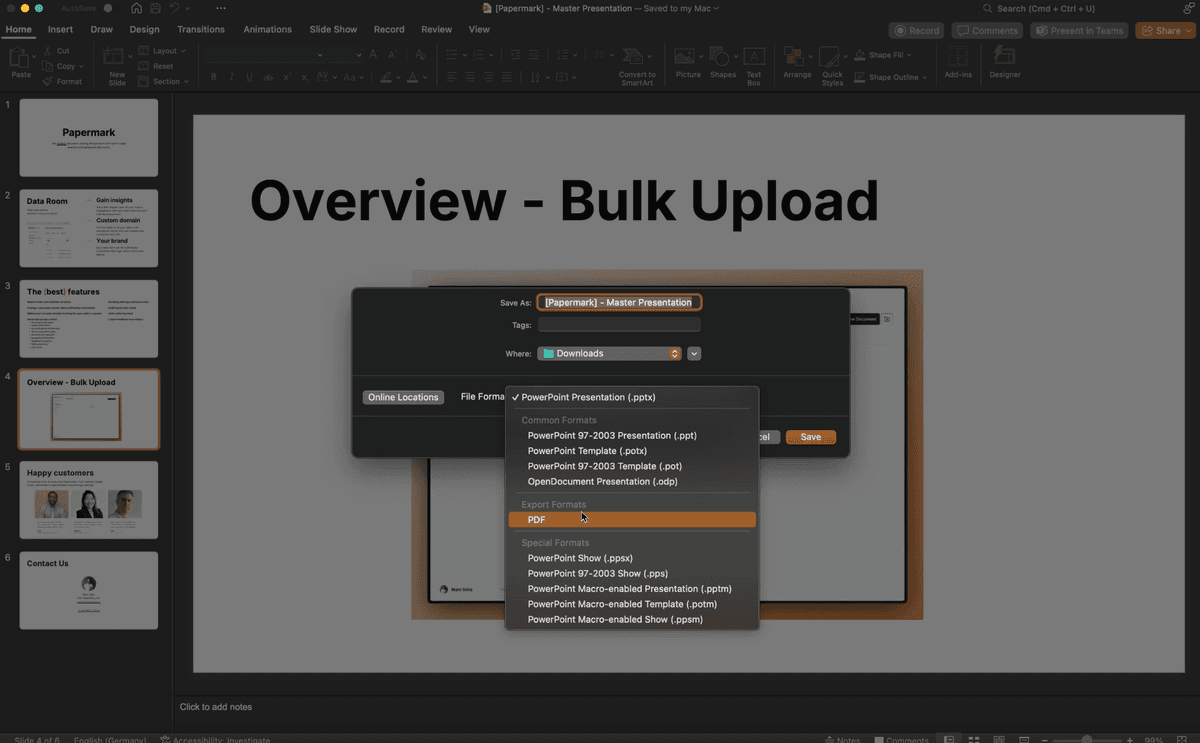Switch to the Transitions ribbon tab
This screenshot has height=743, width=1200.
(x=201, y=29)
